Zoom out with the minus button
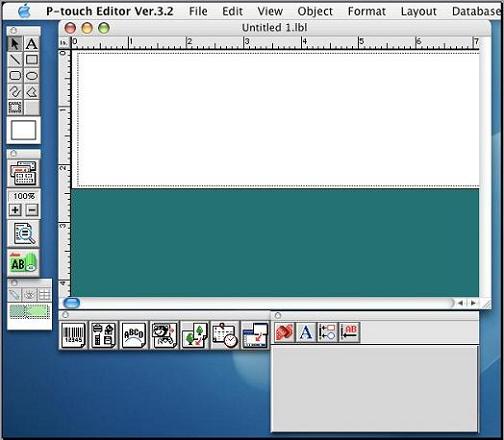504x440 pixels. 32,210
